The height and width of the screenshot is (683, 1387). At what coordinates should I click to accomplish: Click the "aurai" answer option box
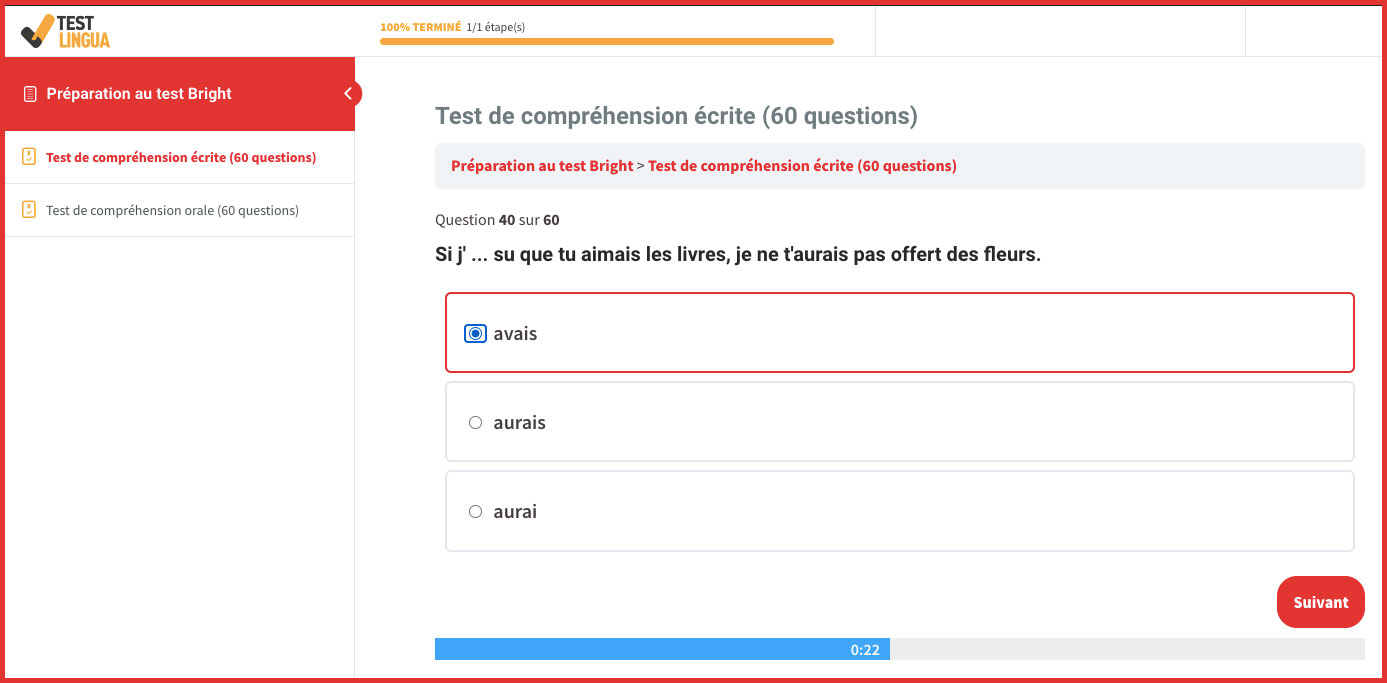point(900,511)
